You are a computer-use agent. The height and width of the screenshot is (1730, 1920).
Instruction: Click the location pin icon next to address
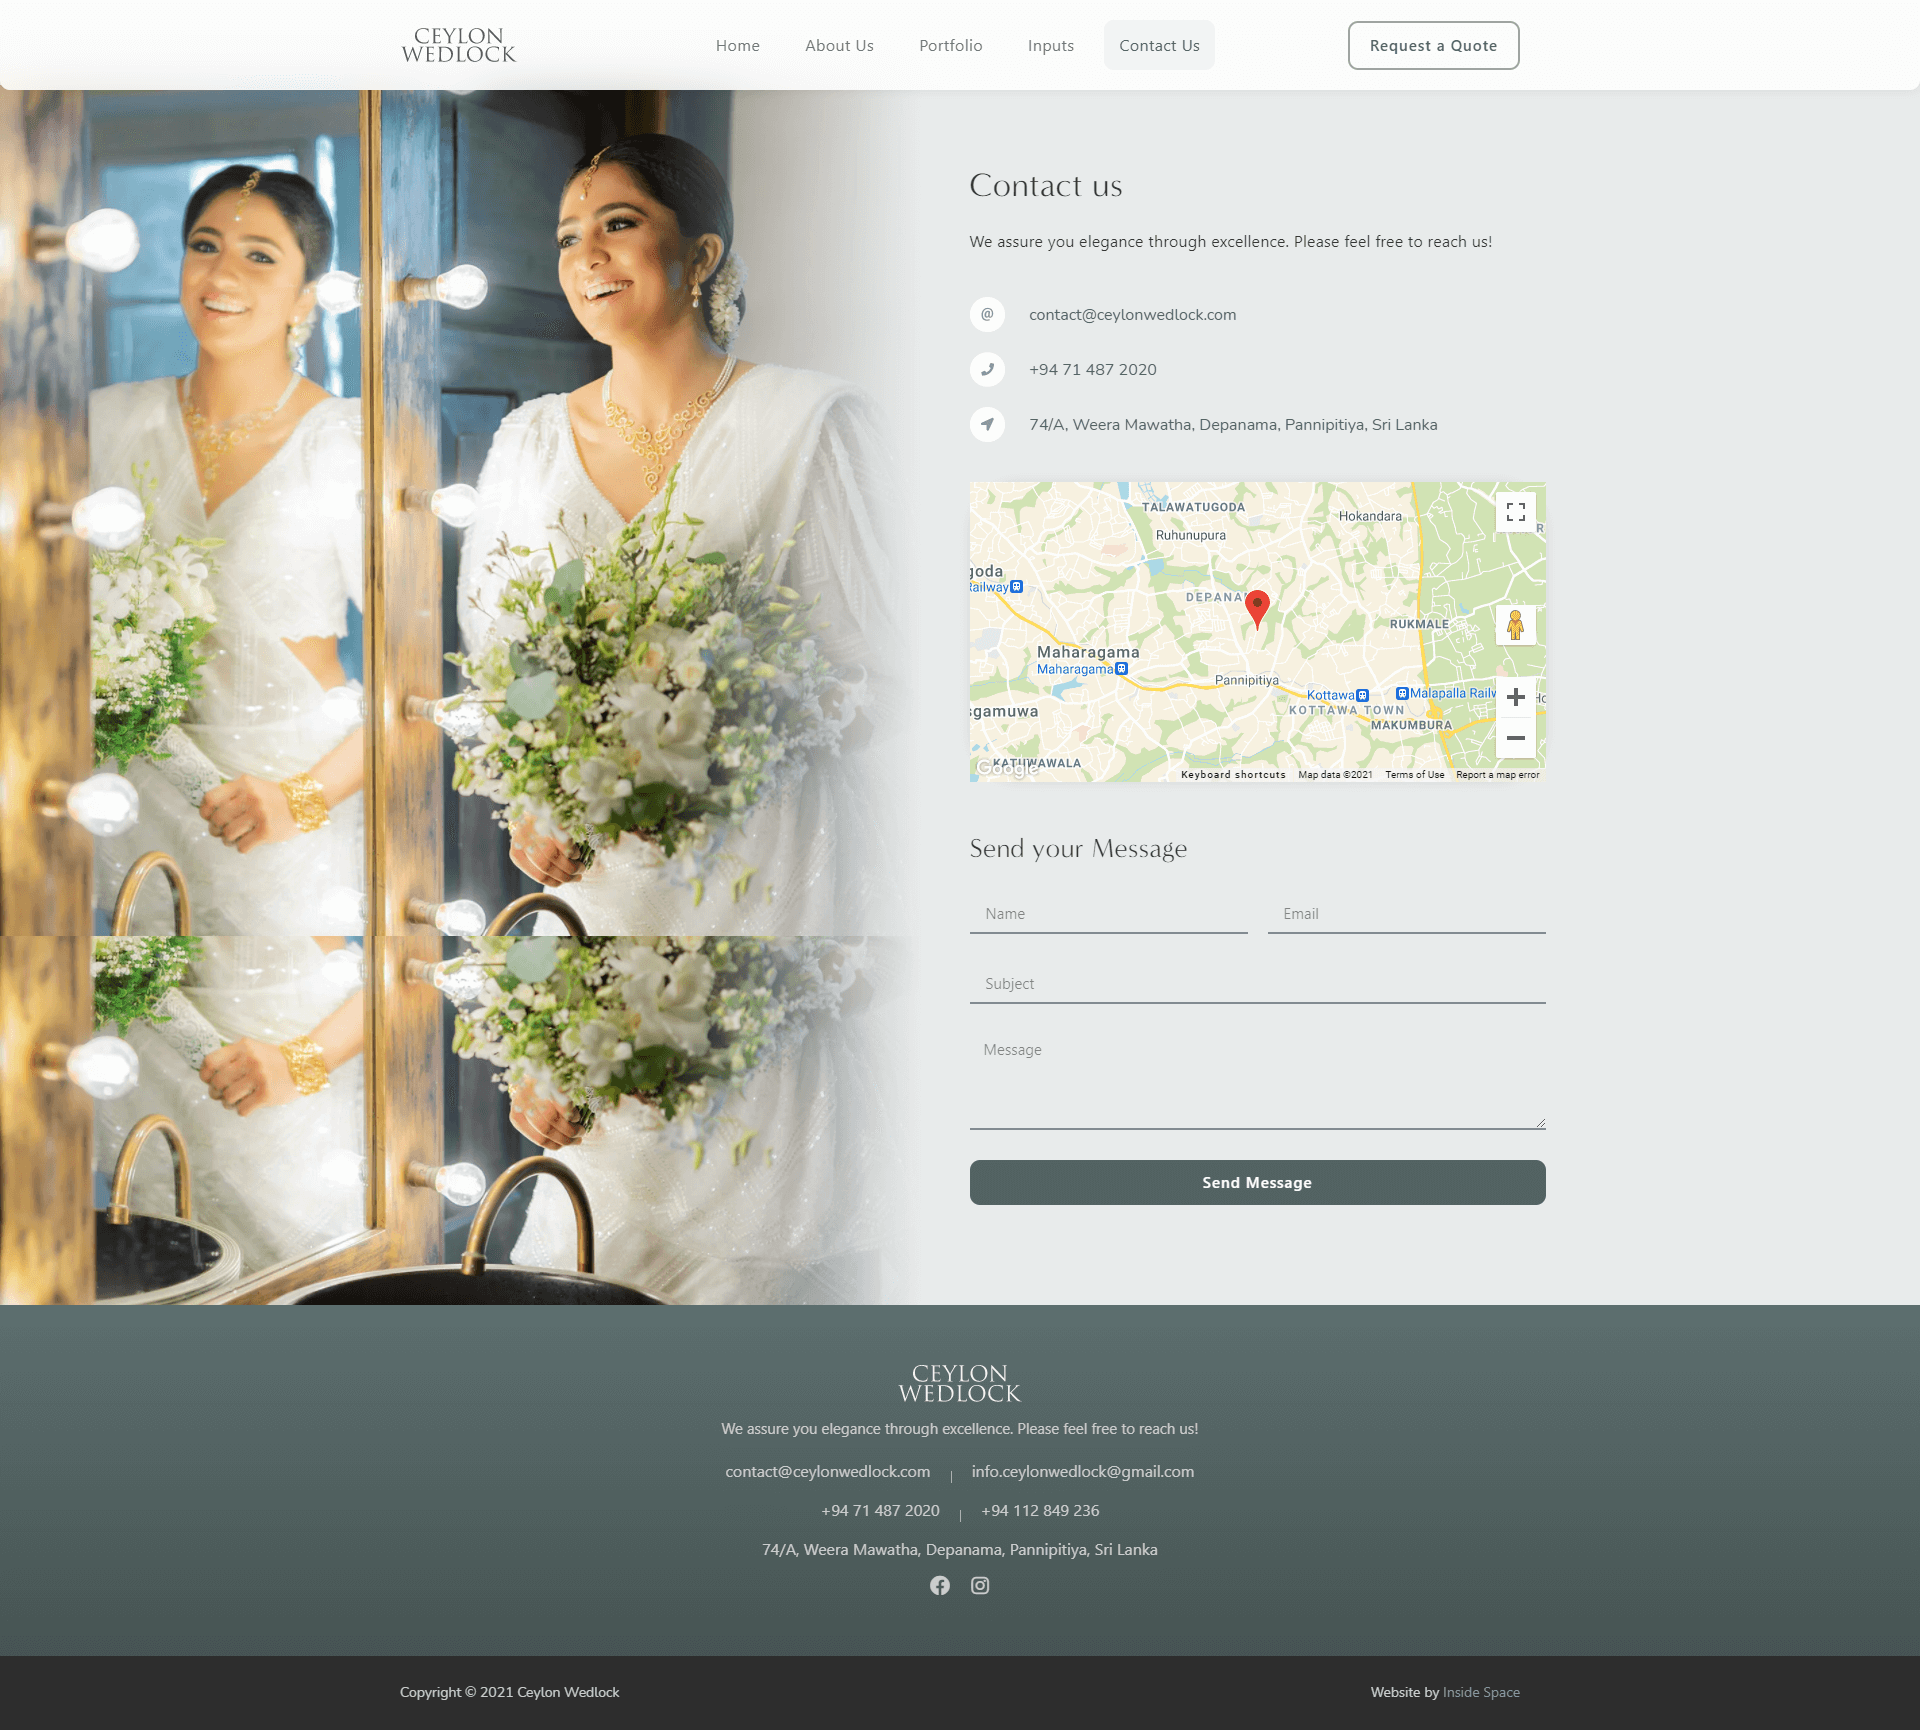pos(987,422)
